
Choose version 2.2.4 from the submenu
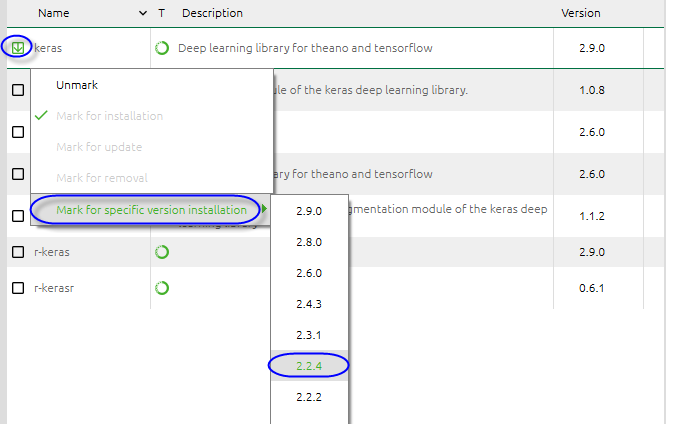click(x=309, y=366)
